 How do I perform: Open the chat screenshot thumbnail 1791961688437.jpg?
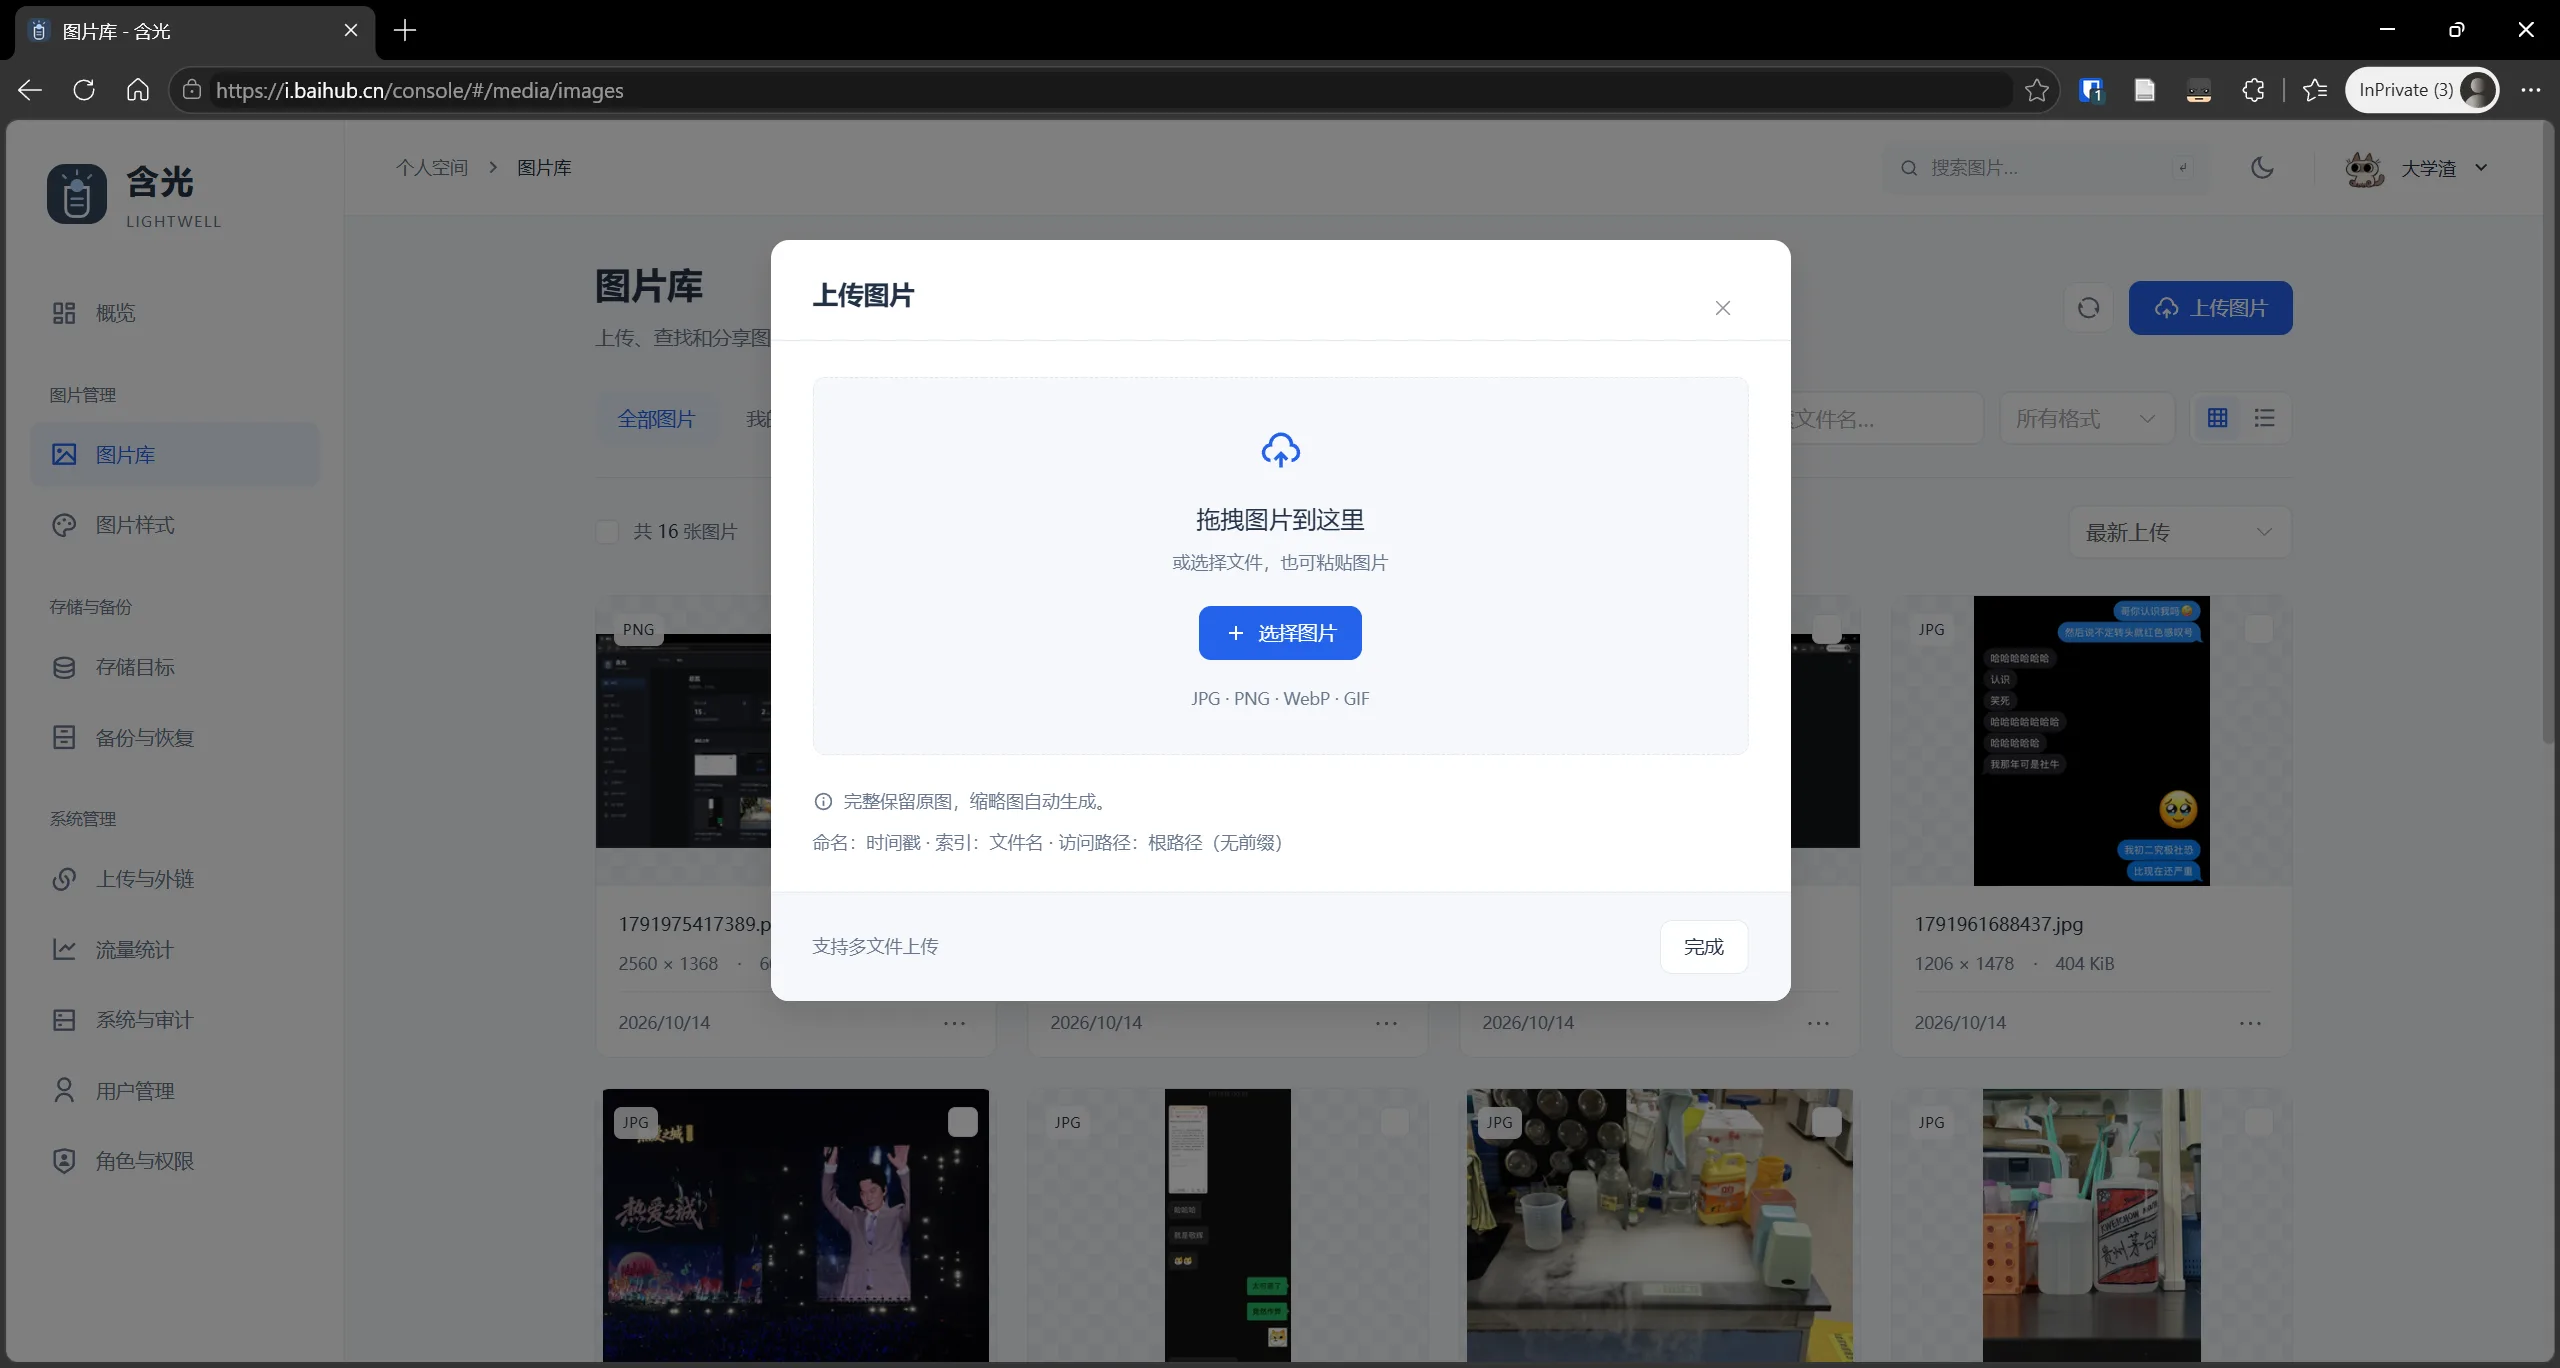2091,740
